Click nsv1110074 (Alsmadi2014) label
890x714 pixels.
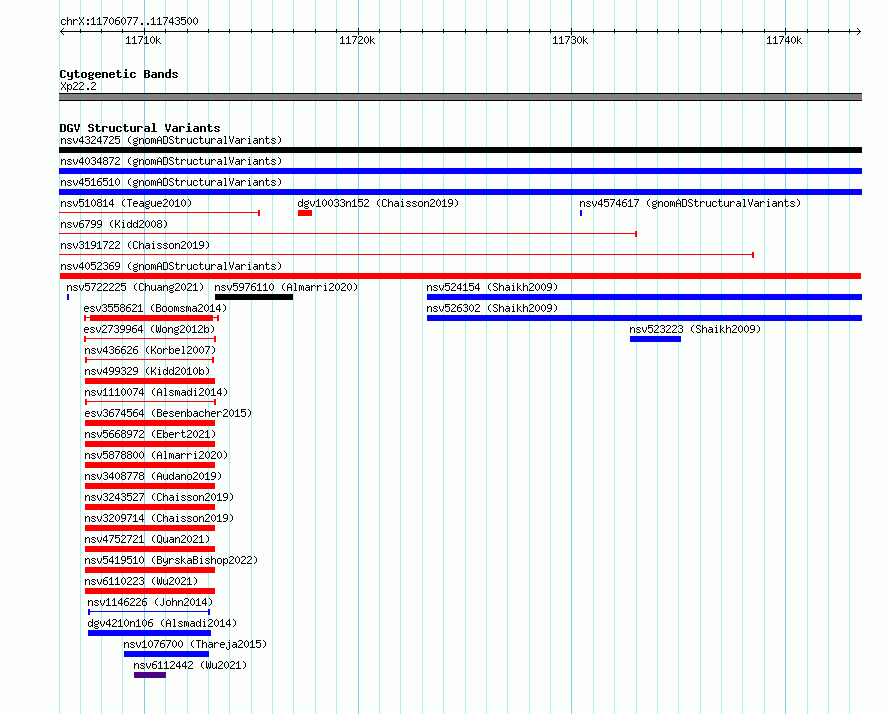point(156,392)
